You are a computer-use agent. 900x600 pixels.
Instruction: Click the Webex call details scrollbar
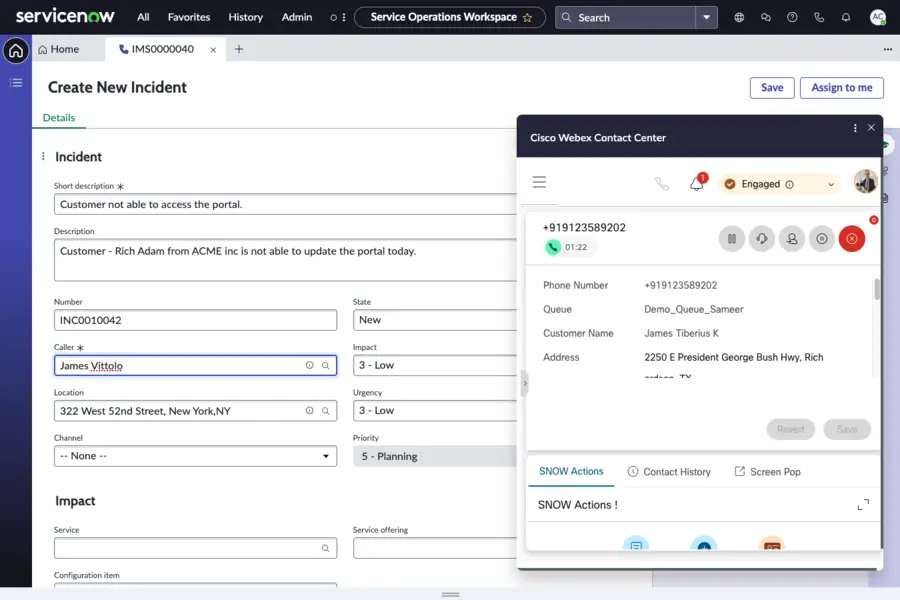point(876,289)
